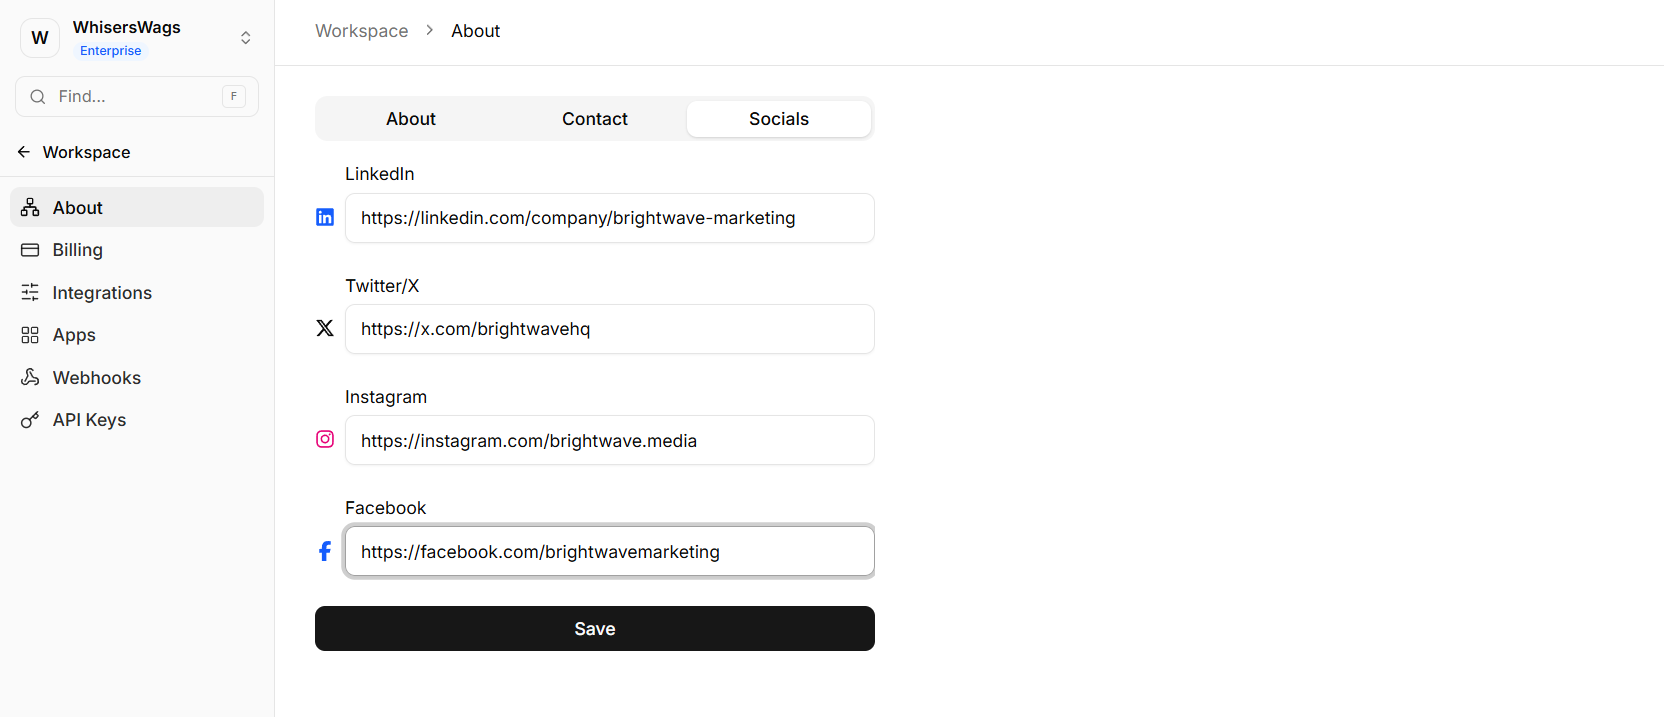
Task: Click into the LinkedIn URL field
Action: point(609,218)
